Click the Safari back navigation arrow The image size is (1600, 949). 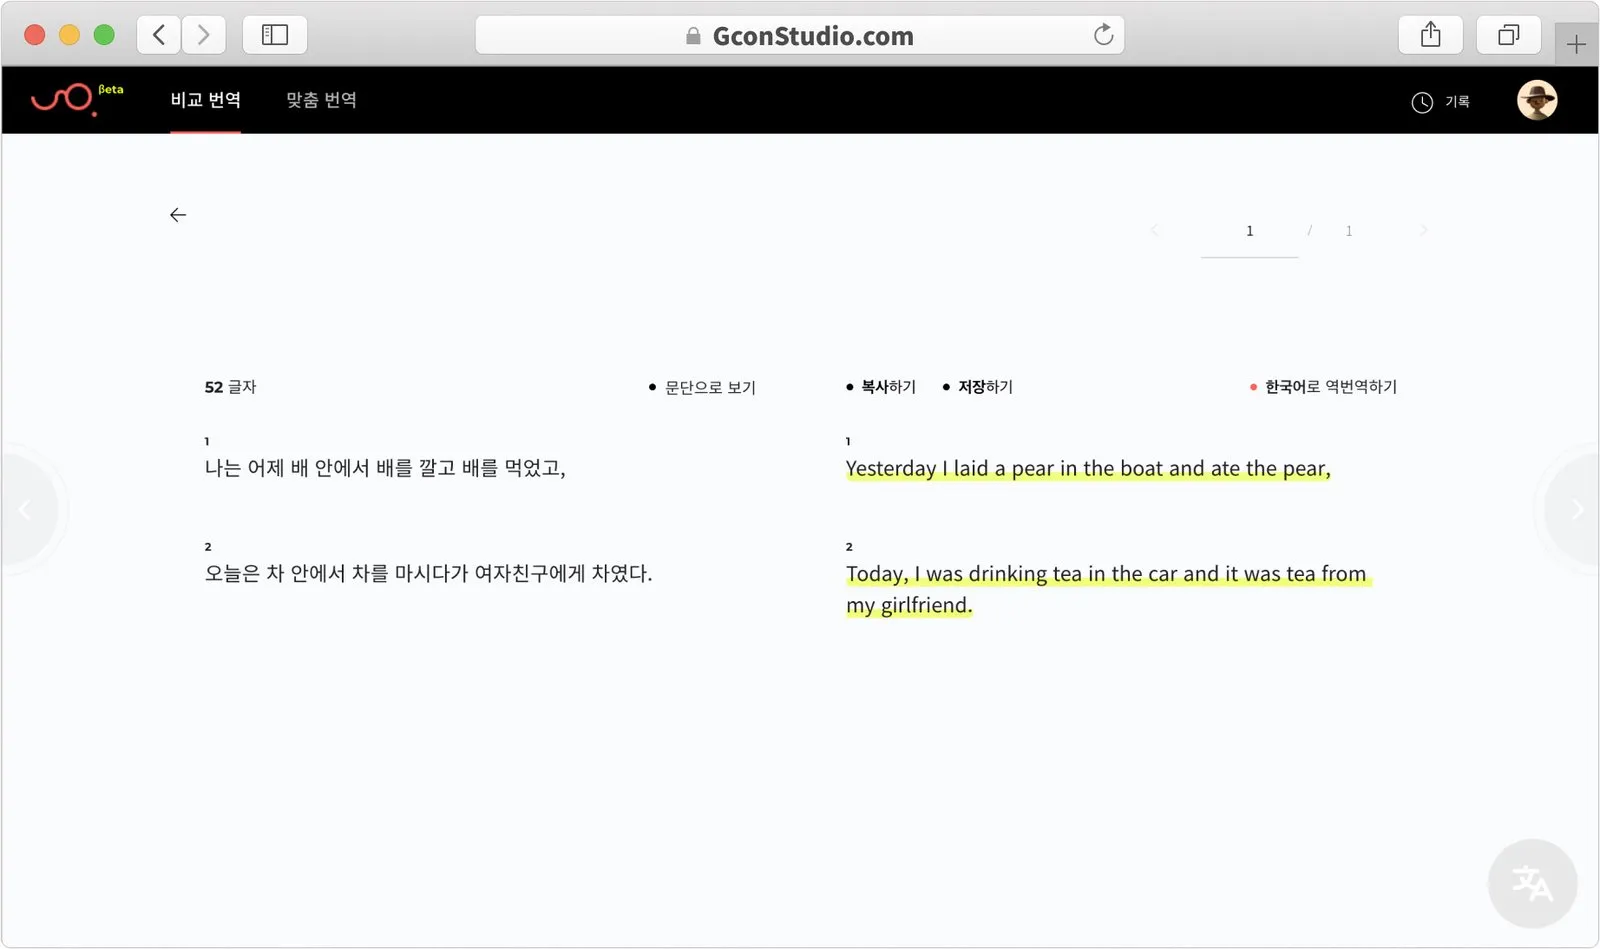(159, 35)
